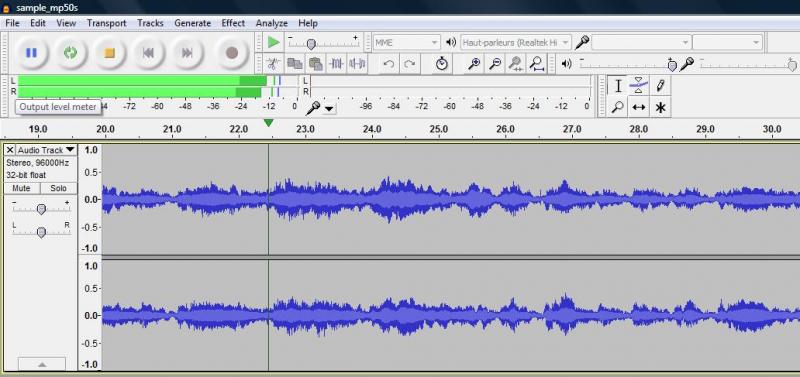Select the Draw pencil tool
Viewport: 800px width, 377px height.
(x=660, y=86)
